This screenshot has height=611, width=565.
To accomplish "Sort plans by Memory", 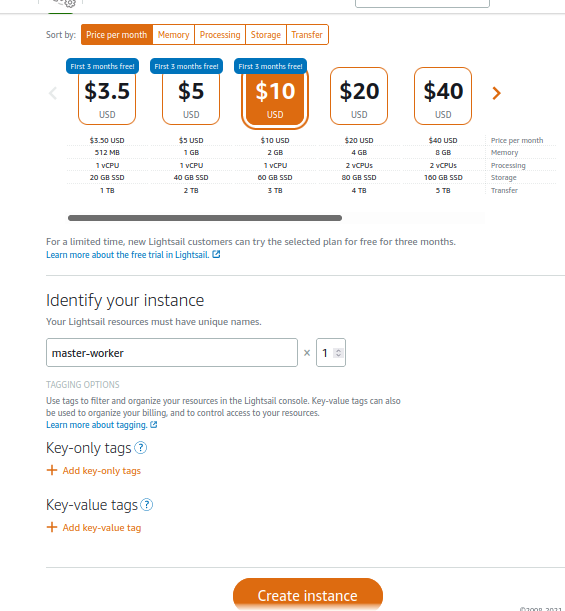I will click(x=173, y=35).
